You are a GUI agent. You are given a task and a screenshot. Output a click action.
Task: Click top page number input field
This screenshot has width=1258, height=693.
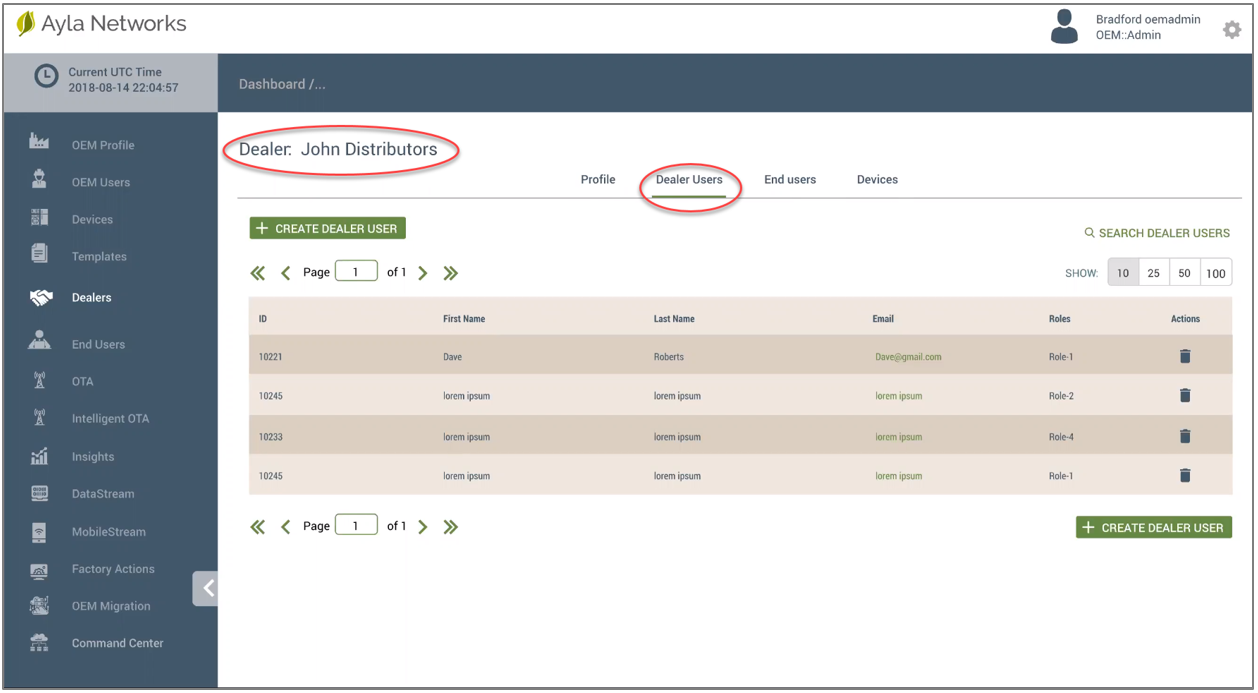click(356, 271)
